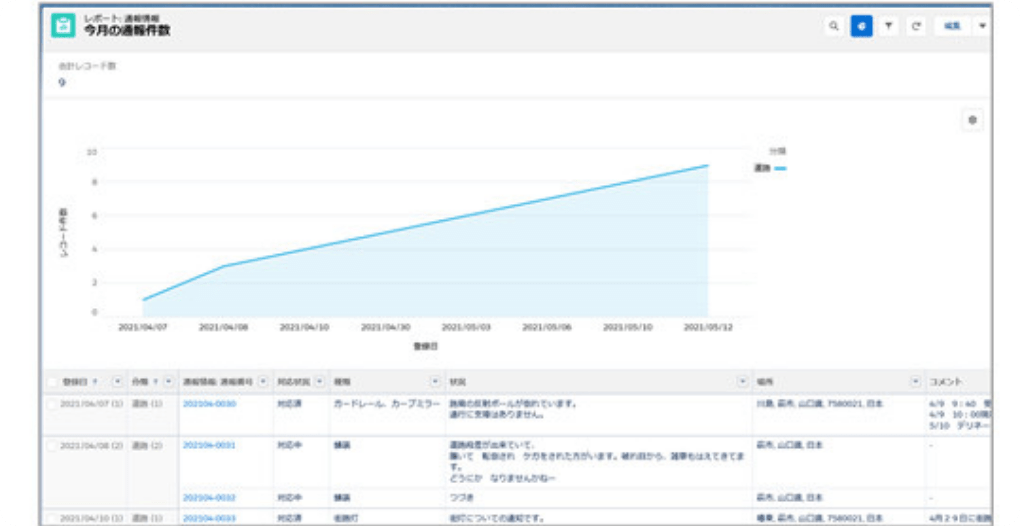Tick the checkbox for the 2021/04/07 row
Viewport: 1020px width, 526px height.
click(53, 403)
